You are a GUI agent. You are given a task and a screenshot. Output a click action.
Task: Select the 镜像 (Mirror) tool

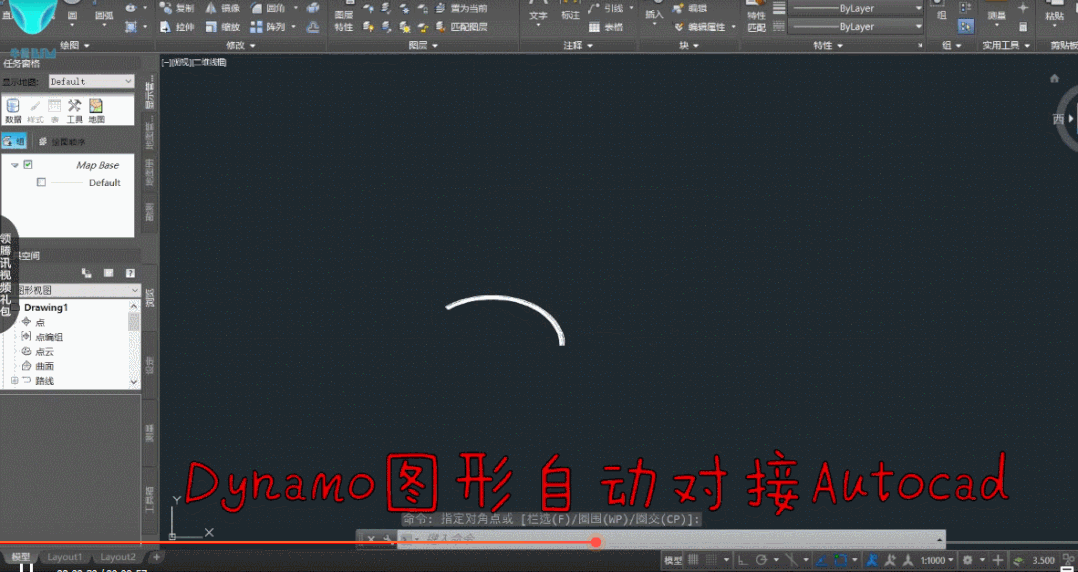pyautogui.click(x=221, y=8)
